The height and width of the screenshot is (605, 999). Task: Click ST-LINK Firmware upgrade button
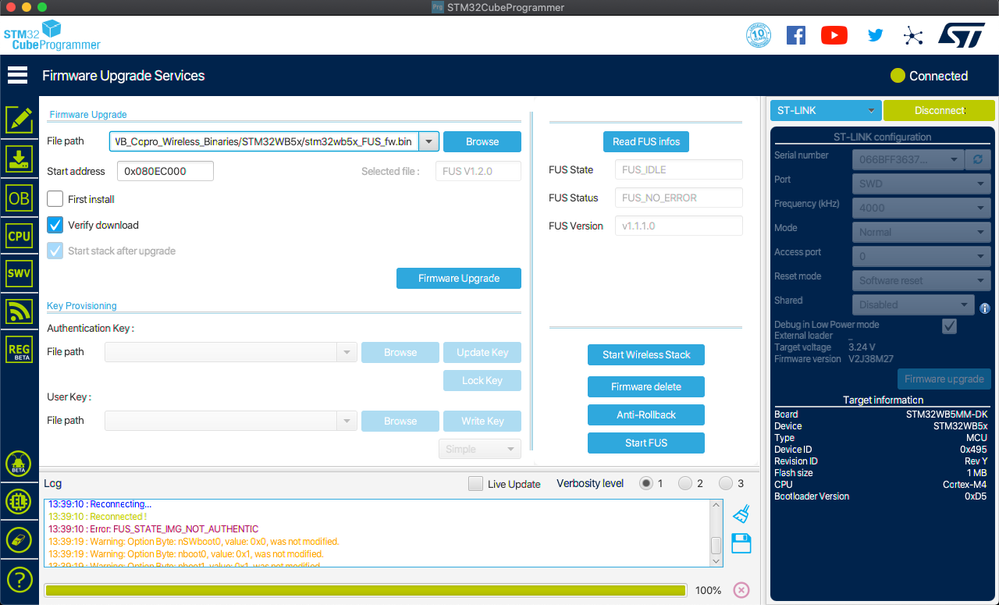944,379
